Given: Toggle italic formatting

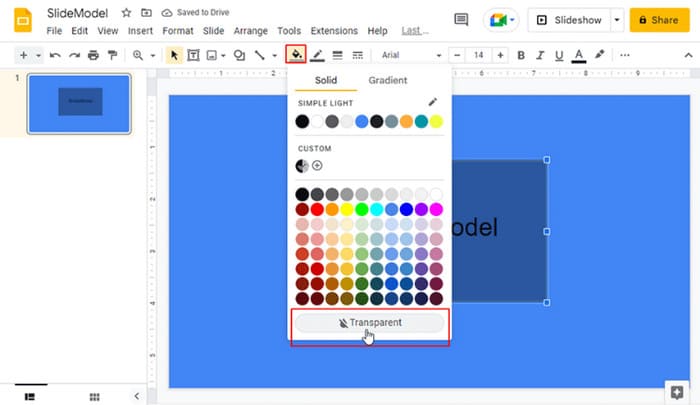Looking at the screenshot, I should click(540, 55).
